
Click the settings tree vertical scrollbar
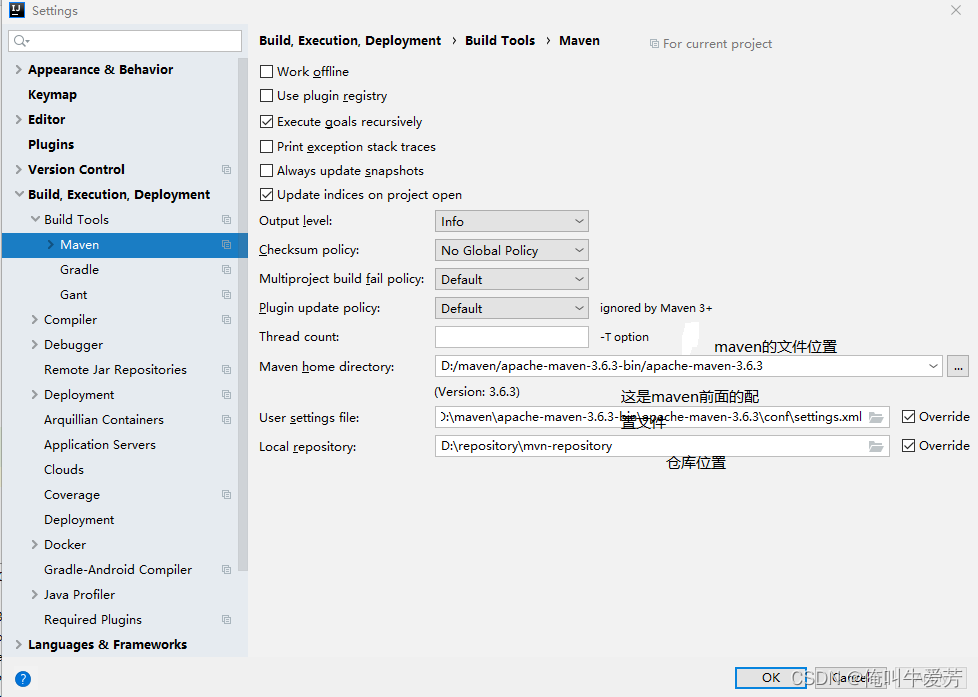pyautogui.click(x=243, y=314)
